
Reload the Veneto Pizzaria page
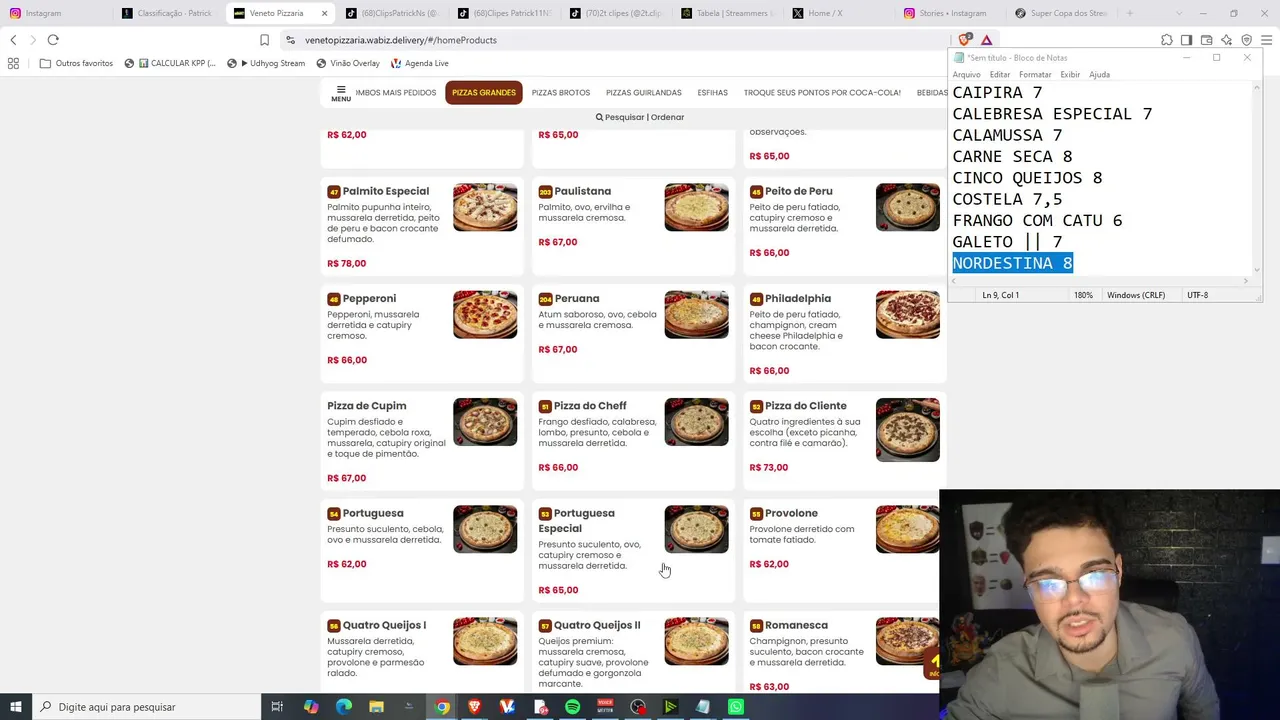[53, 40]
